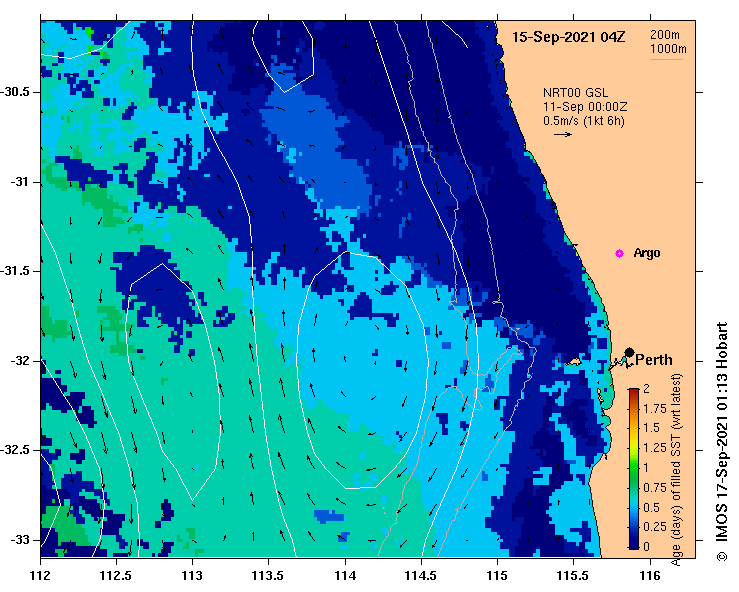Click latitude label '-33'

(x=19, y=540)
